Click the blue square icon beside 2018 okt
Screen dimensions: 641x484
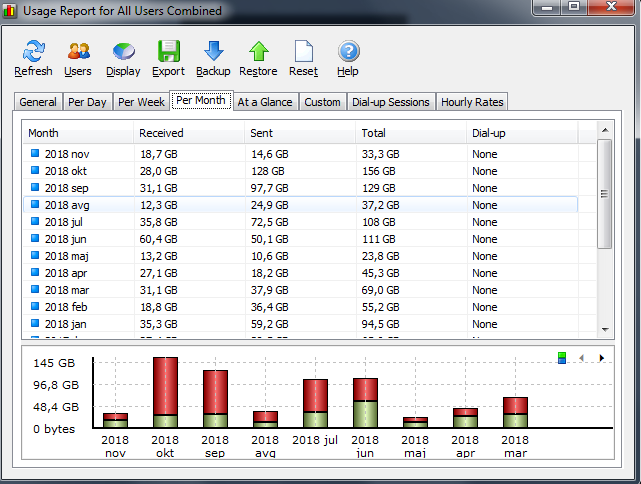point(35,170)
